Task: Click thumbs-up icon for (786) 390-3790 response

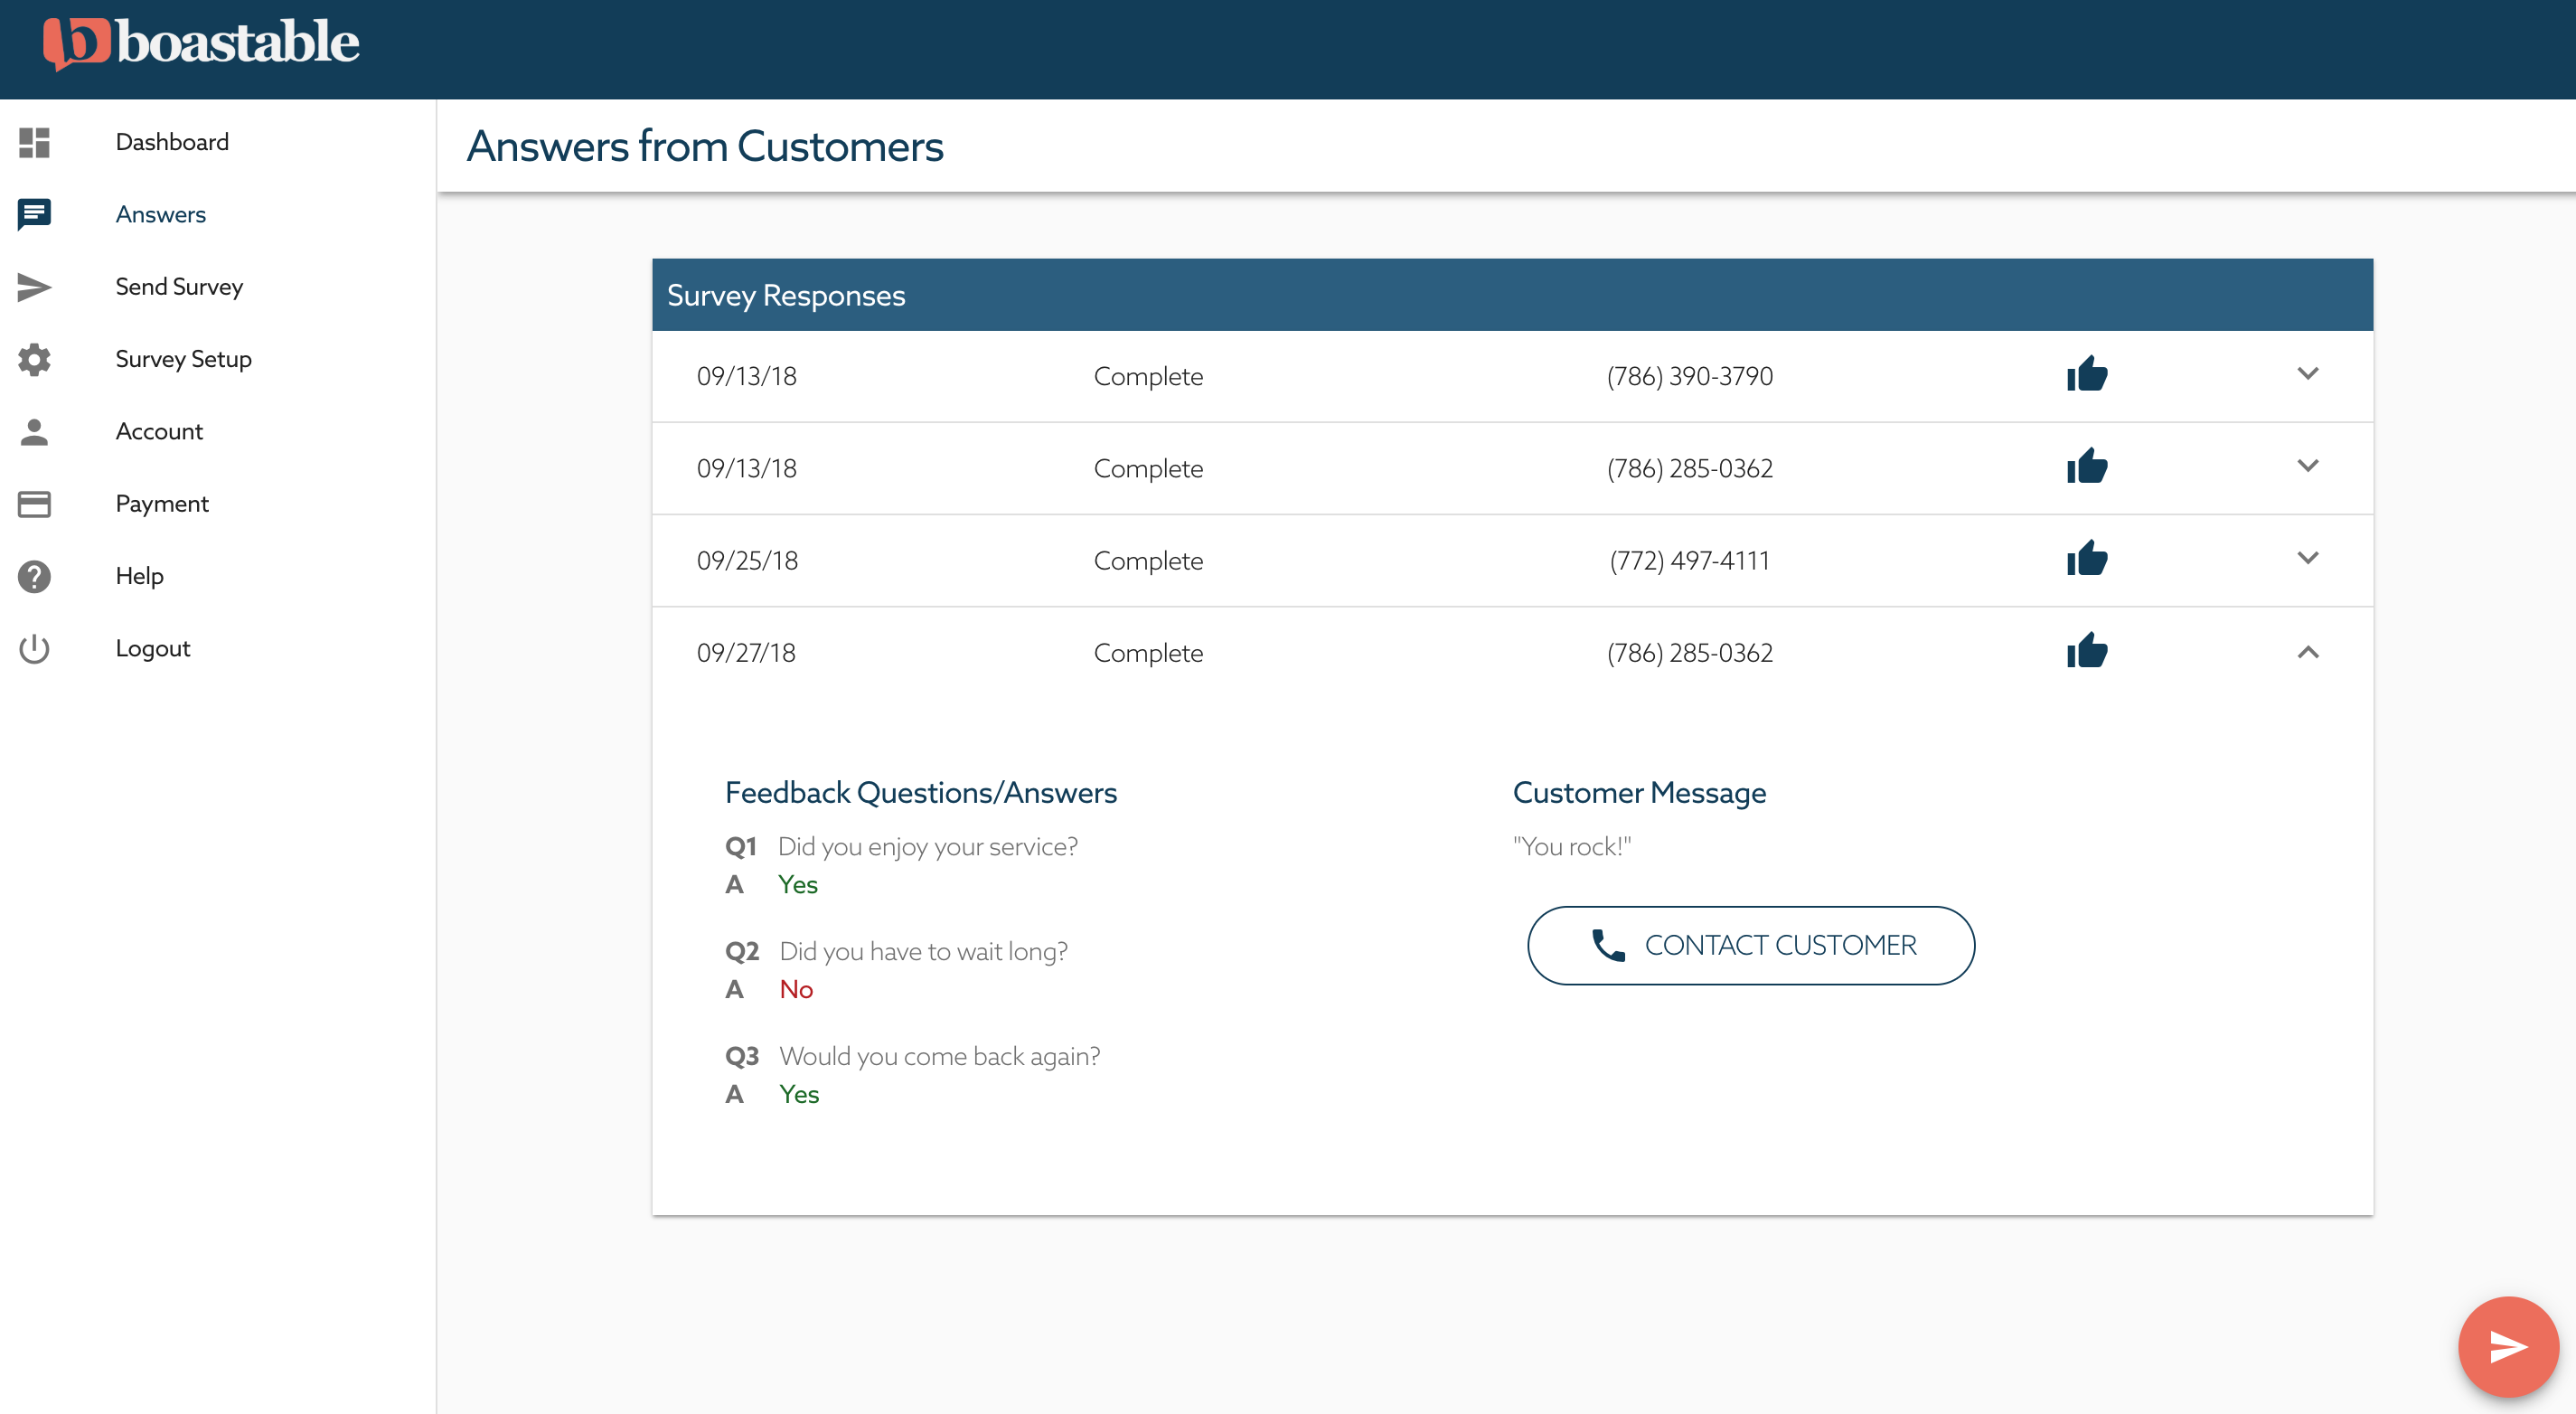Action: (2086, 375)
